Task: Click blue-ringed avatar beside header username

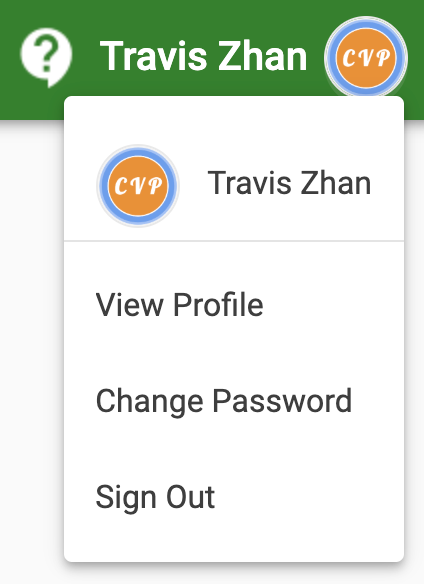Action: click(x=366, y=58)
